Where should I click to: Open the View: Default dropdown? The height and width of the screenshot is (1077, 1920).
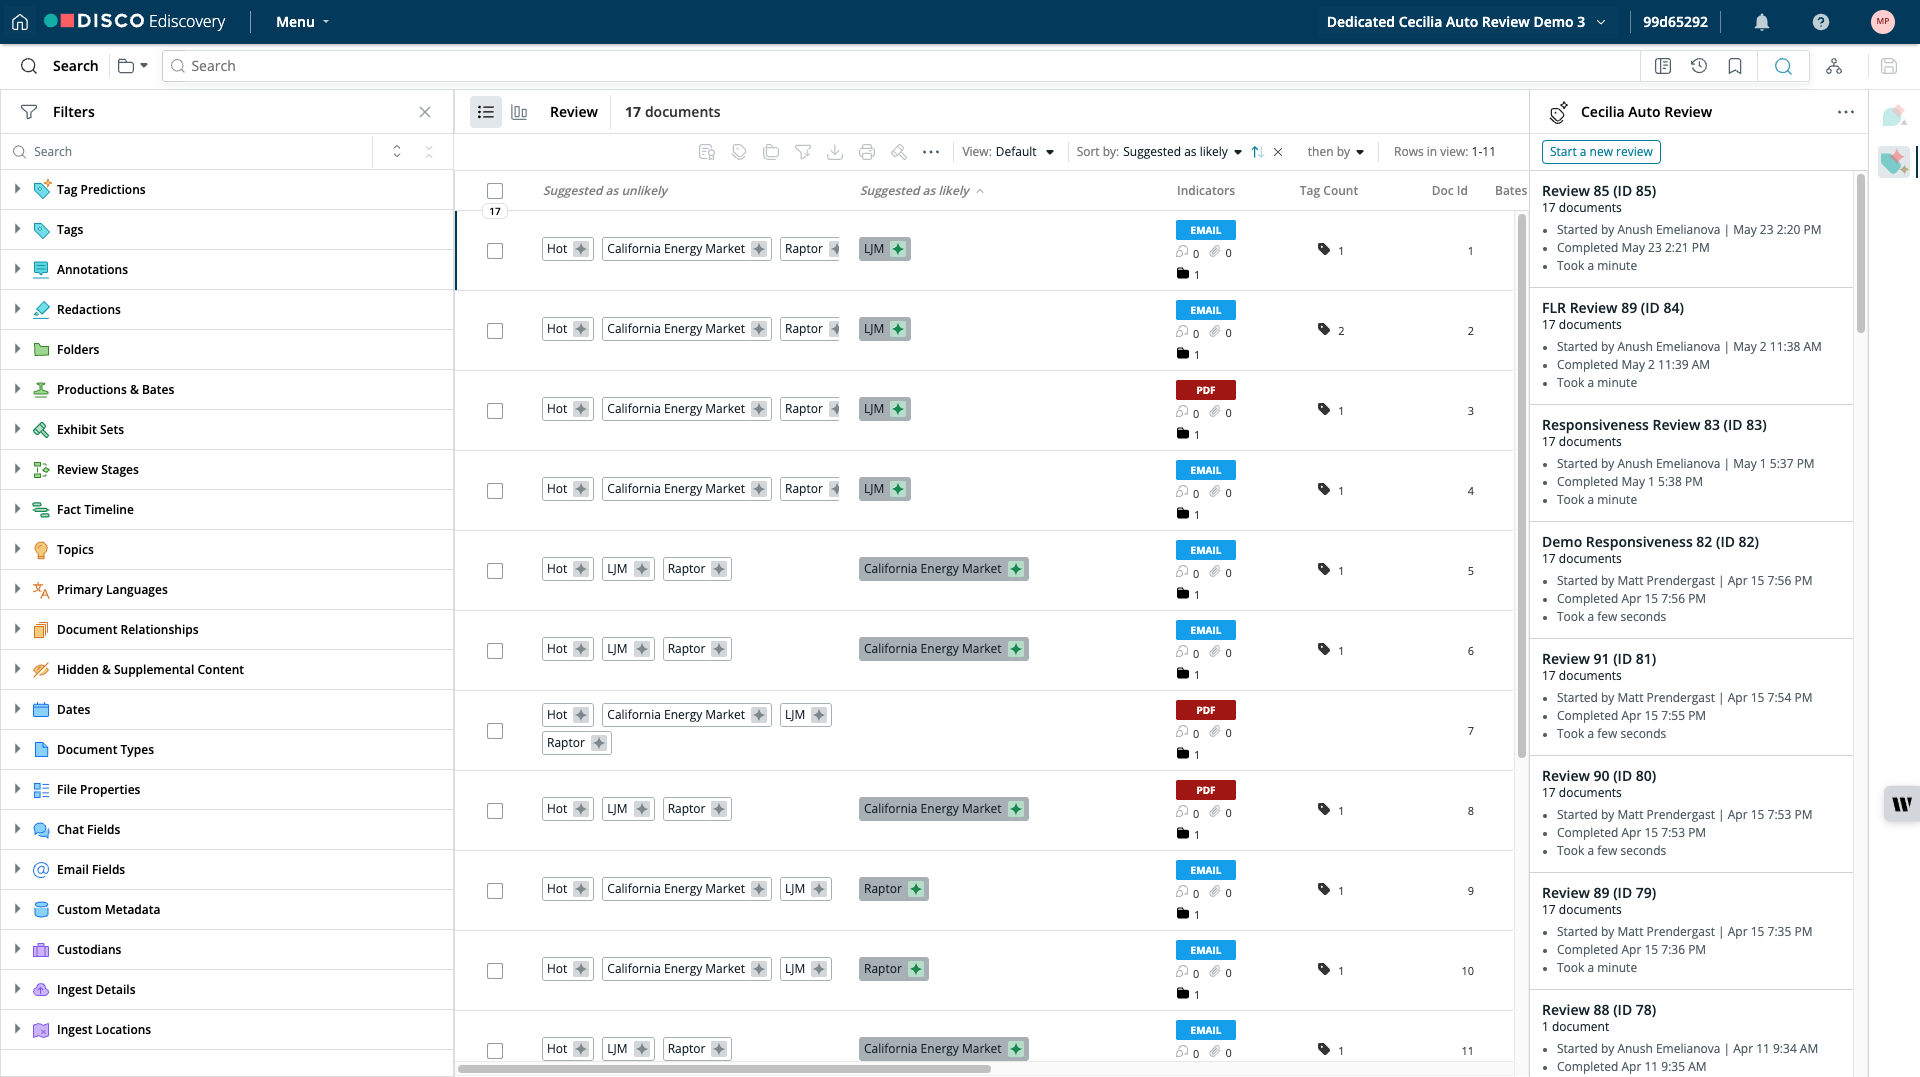[x=1008, y=152]
